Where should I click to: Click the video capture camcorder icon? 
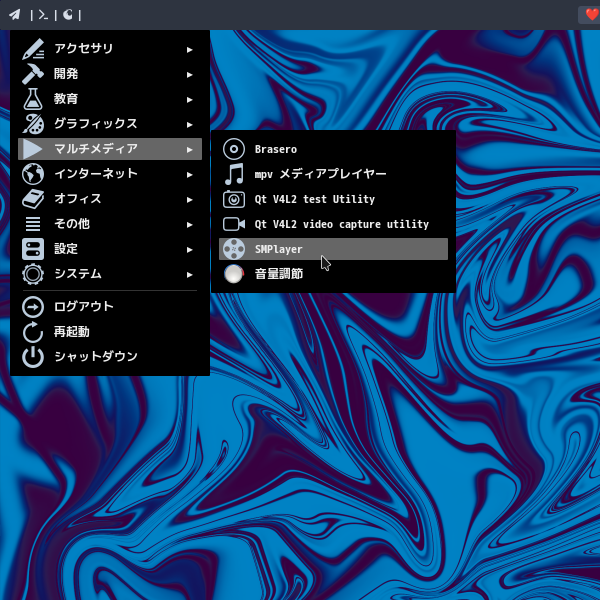[234, 224]
